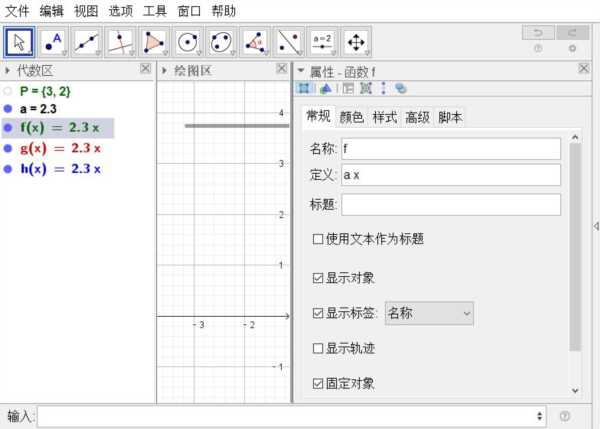Select the Polygon tool
The height and width of the screenshot is (429, 600).
154,42
